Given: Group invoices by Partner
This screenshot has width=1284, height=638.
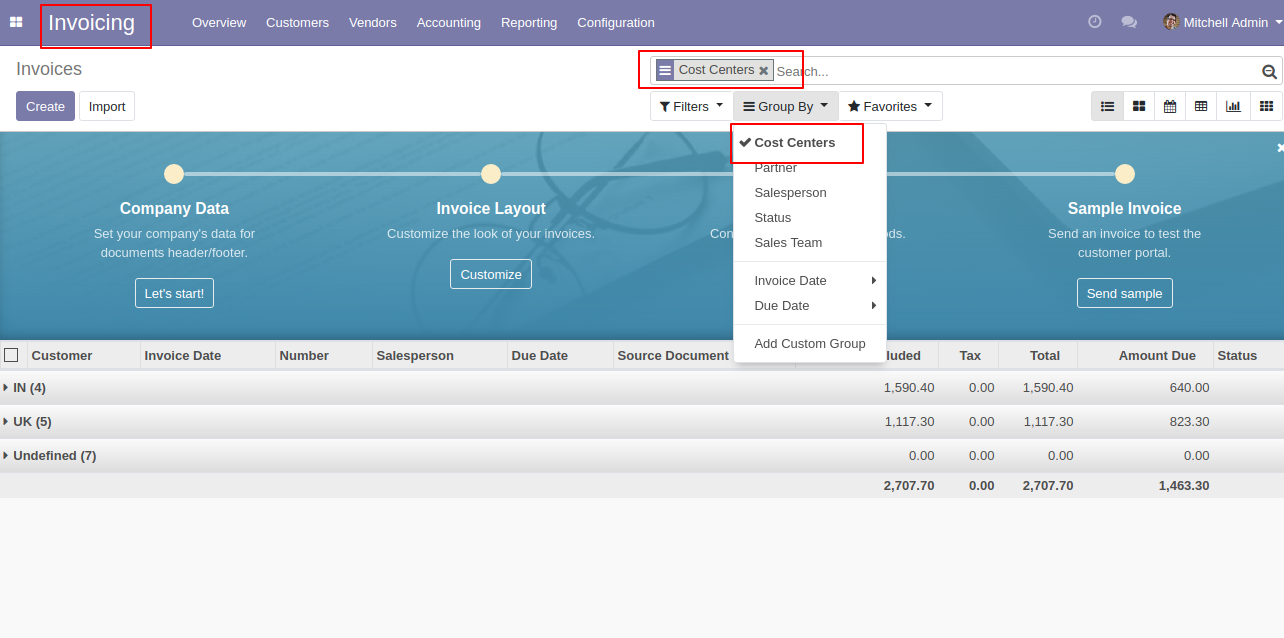Looking at the screenshot, I should (x=810, y=168).
